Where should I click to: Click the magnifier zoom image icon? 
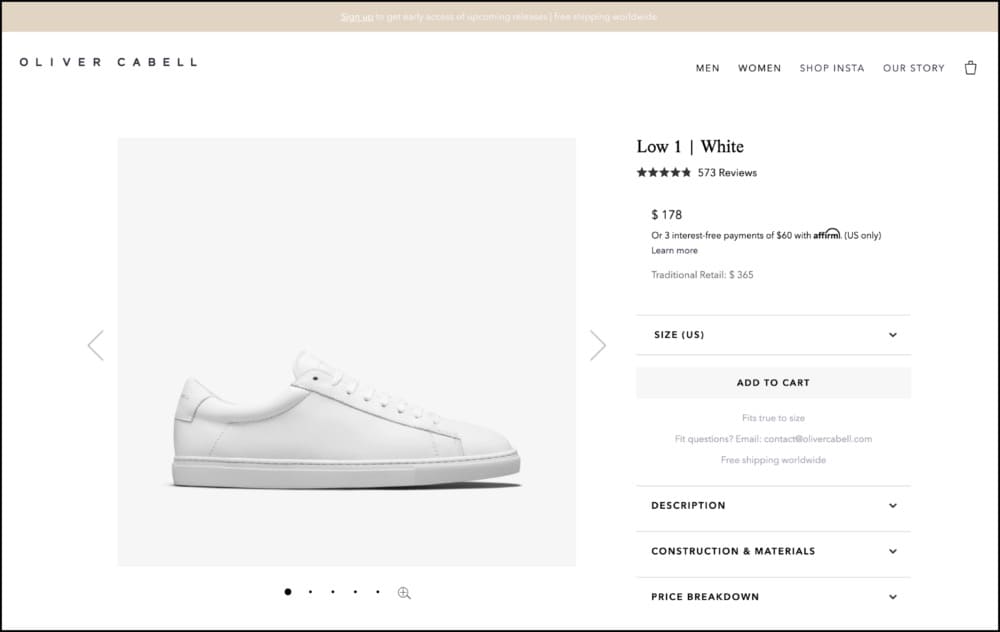tap(404, 593)
